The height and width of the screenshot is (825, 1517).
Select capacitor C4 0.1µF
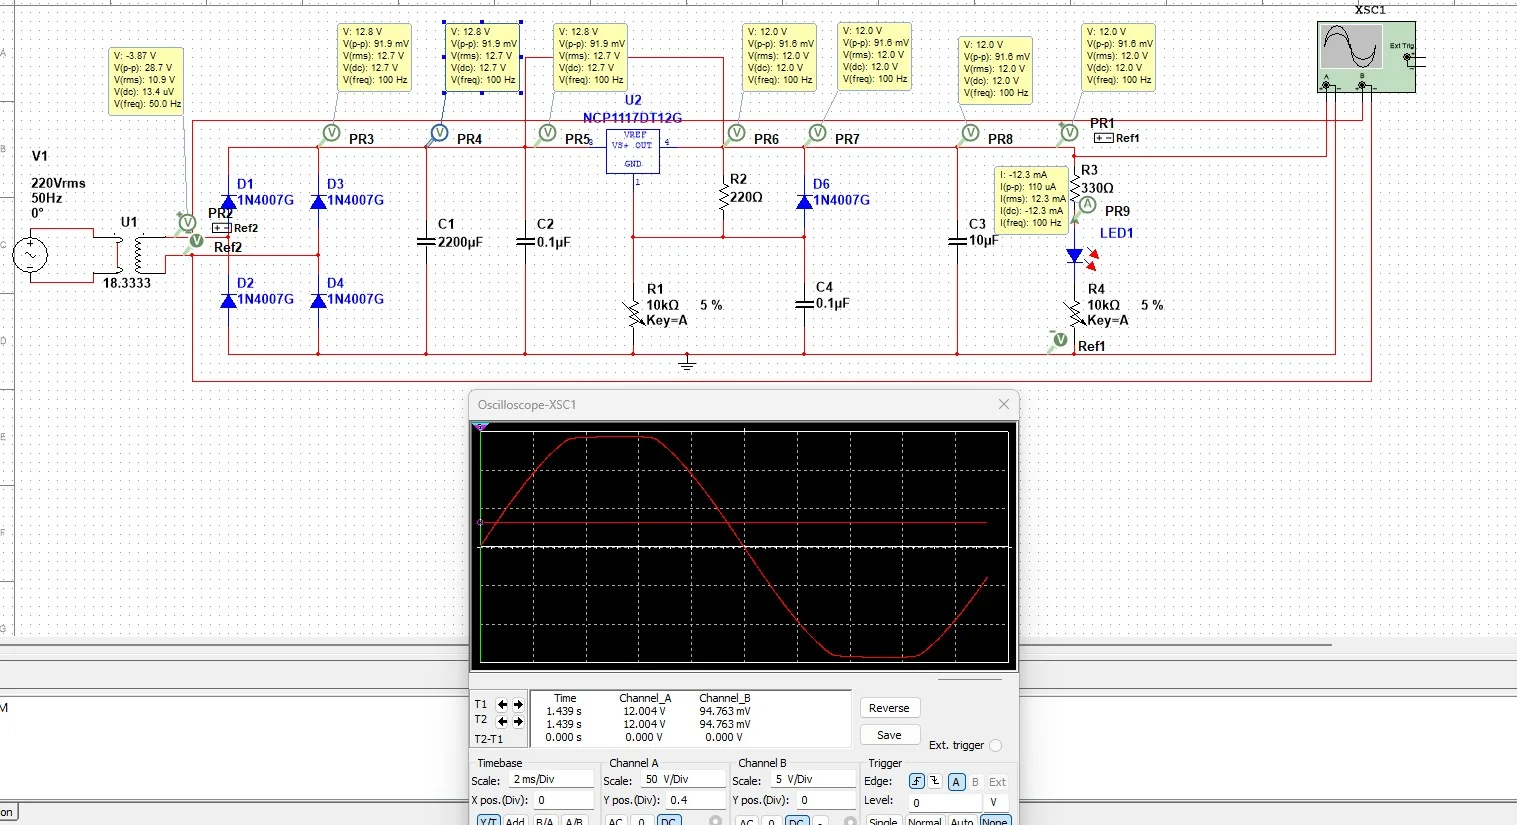(x=805, y=303)
